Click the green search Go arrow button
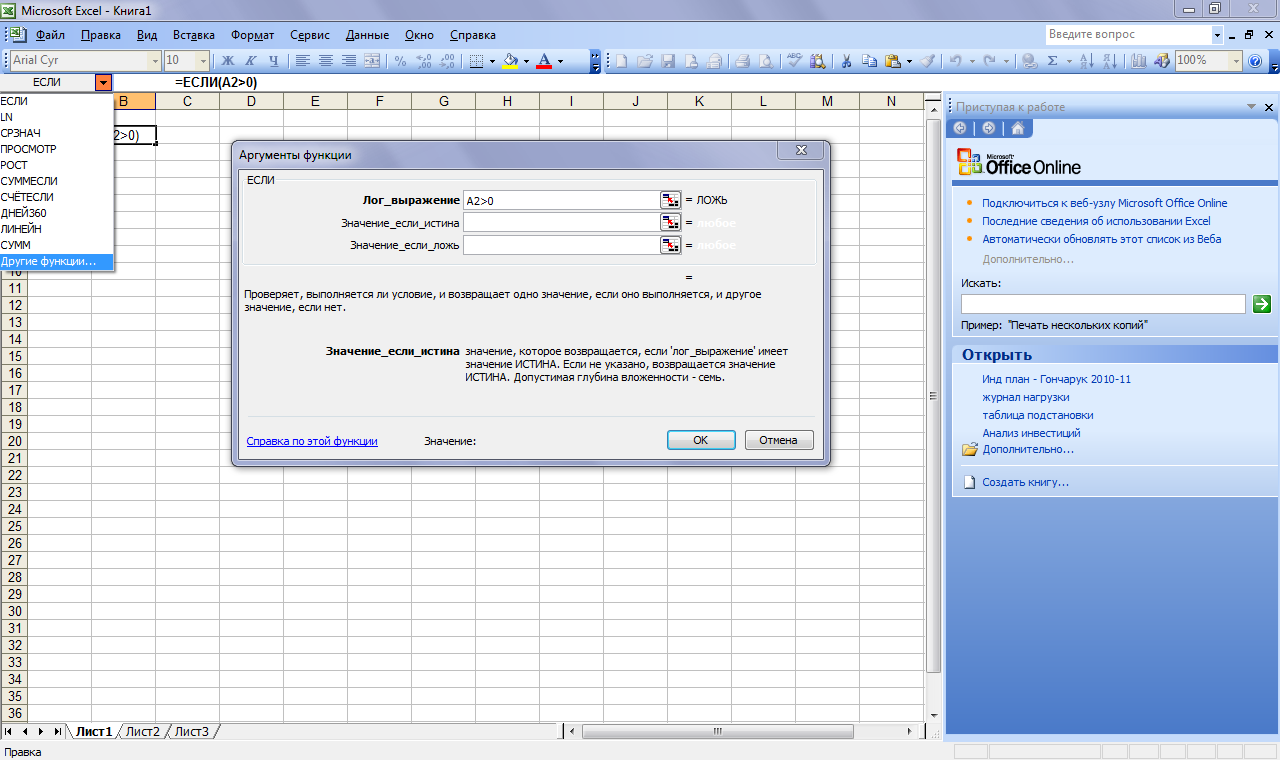The height and width of the screenshot is (760, 1280). tap(1261, 304)
